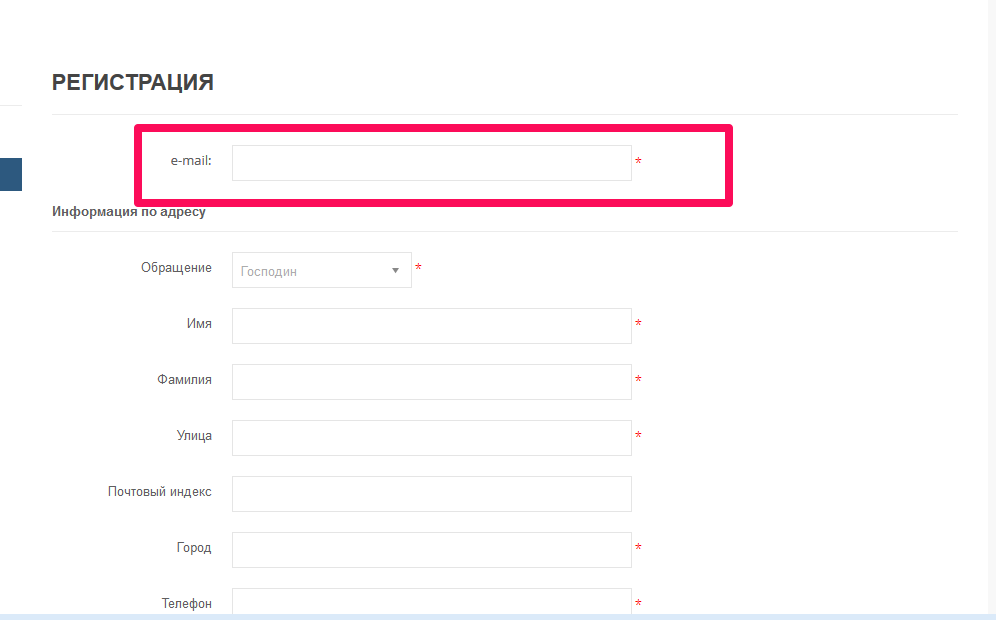
Task: Select the Почтовый индекс input box
Action: (x=432, y=494)
